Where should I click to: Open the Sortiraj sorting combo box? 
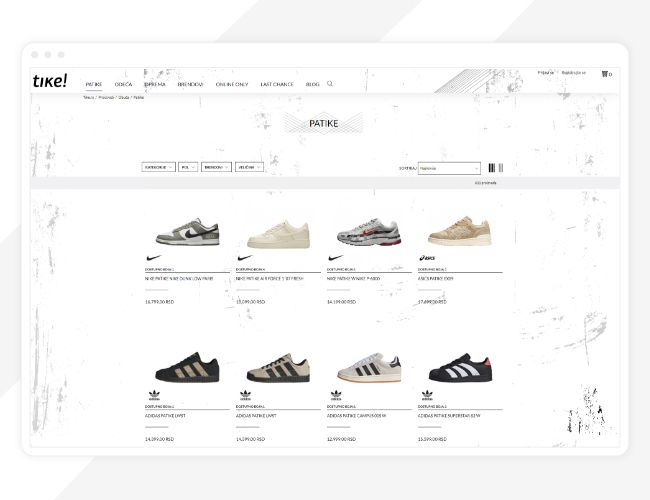pyautogui.click(x=449, y=168)
